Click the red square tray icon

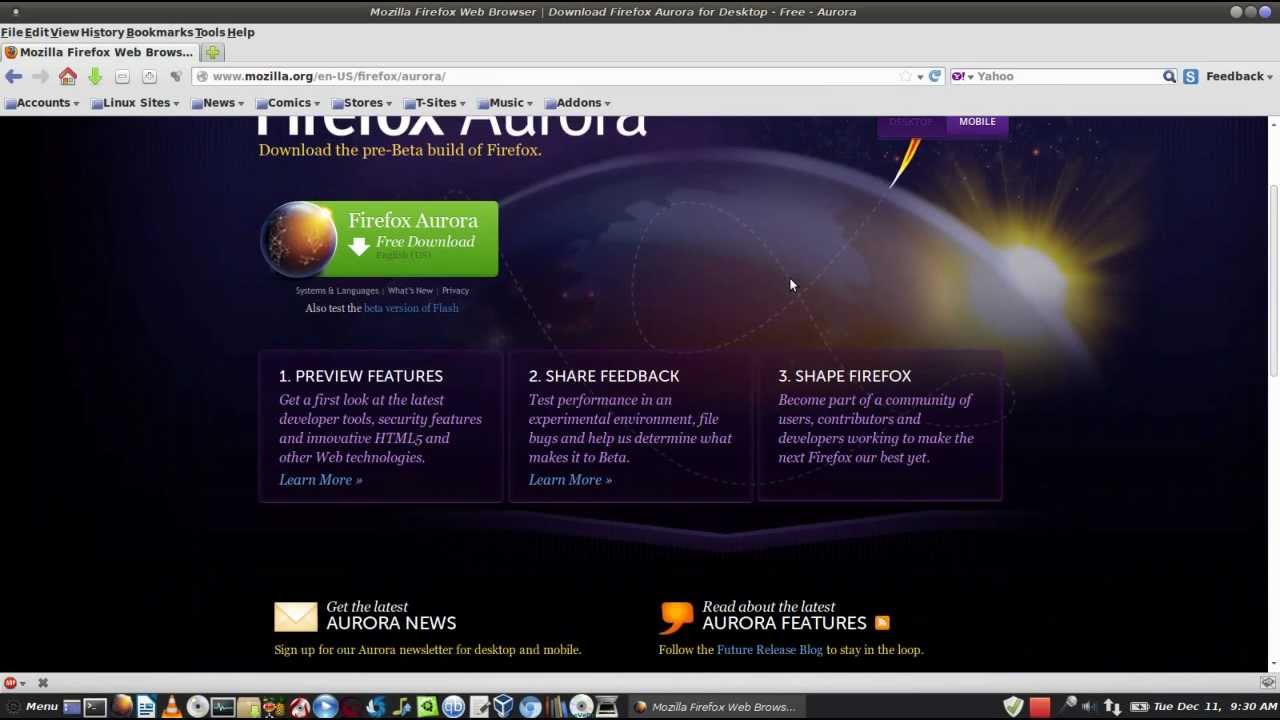[1040, 707]
